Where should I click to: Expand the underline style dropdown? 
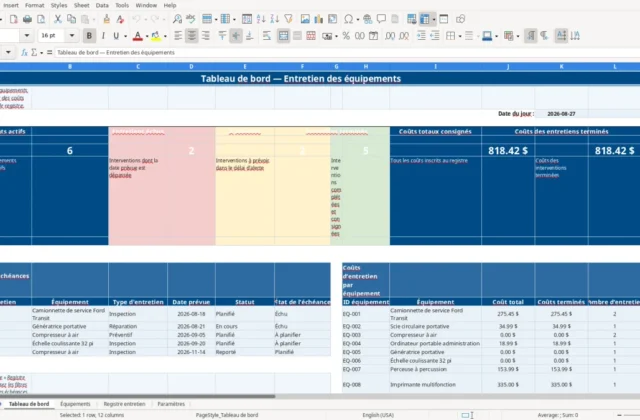[x=125, y=36]
